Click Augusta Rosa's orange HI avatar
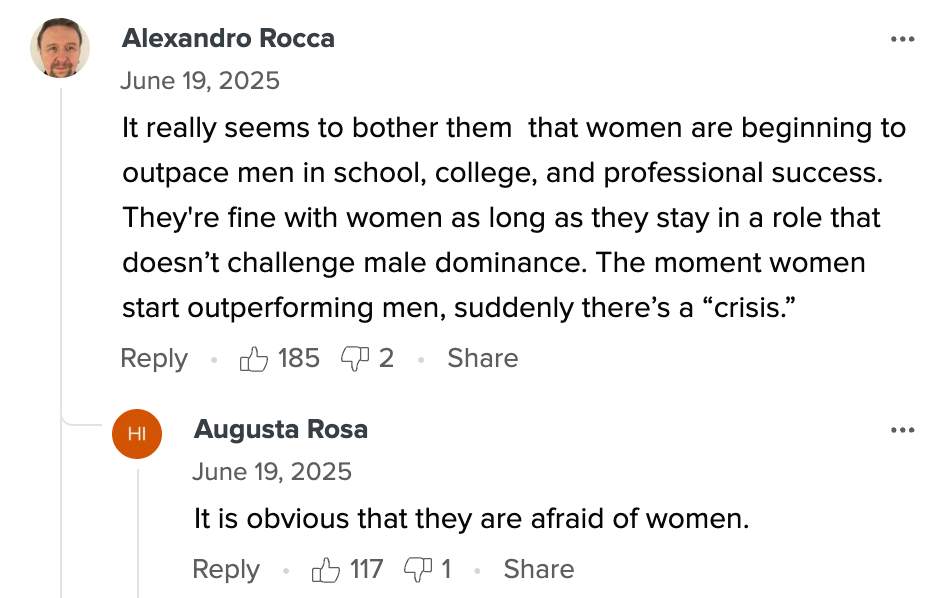 click(137, 433)
